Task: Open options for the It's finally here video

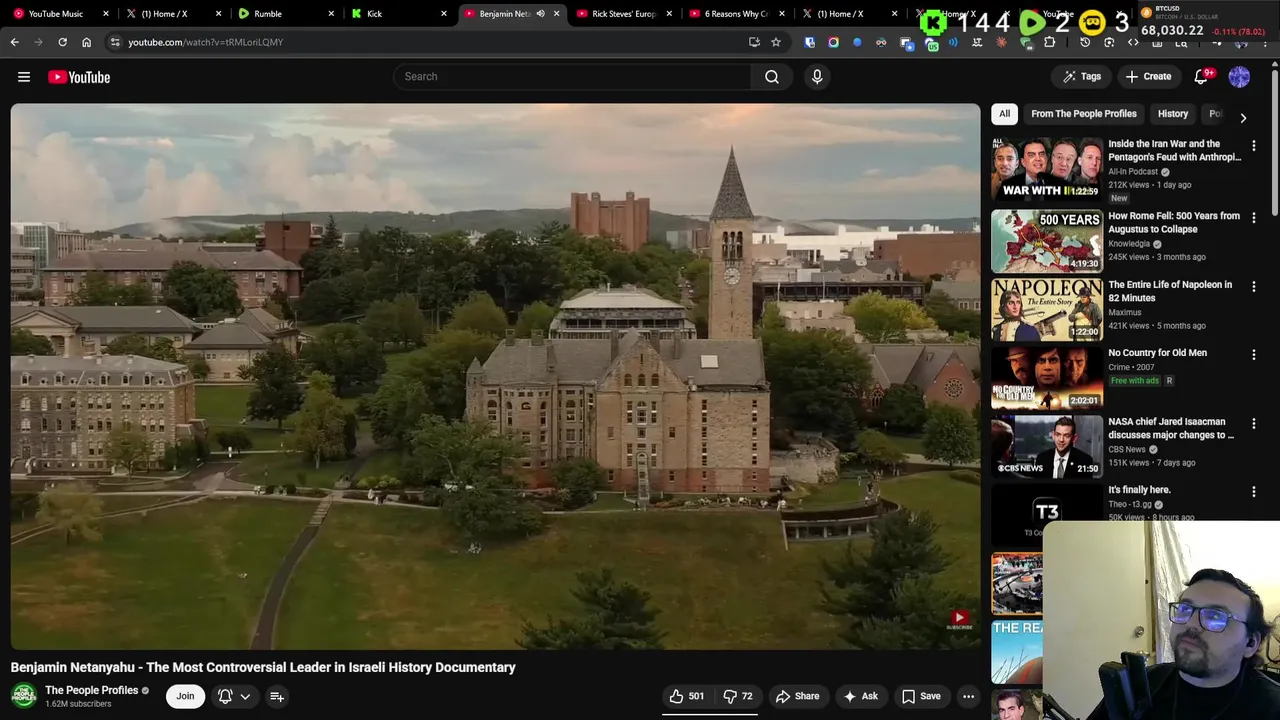Action: coord(1254,491)
